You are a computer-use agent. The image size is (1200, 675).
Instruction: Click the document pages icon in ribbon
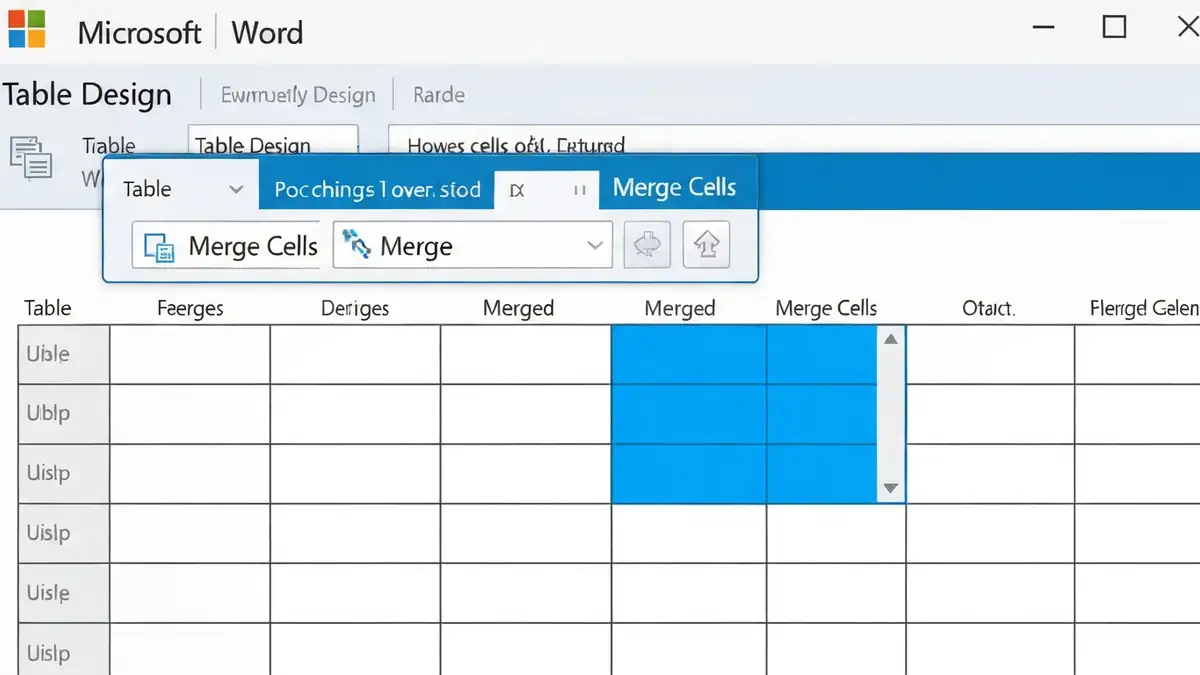30,158
